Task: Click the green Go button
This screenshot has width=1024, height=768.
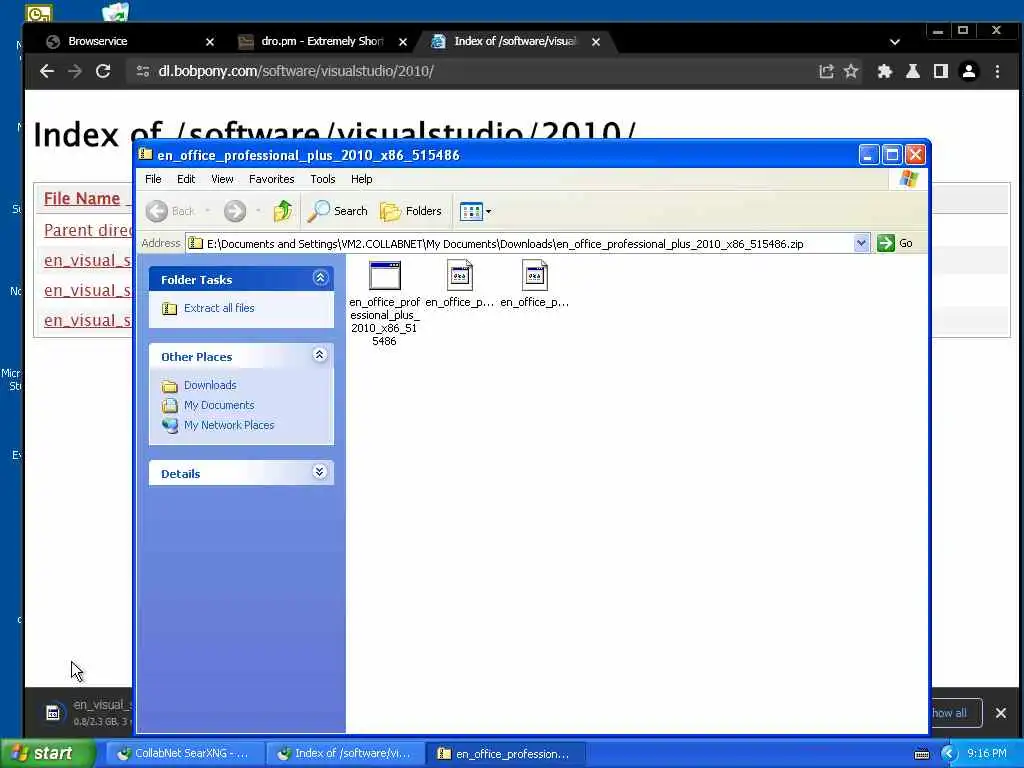Action: (x=895, y=244)
